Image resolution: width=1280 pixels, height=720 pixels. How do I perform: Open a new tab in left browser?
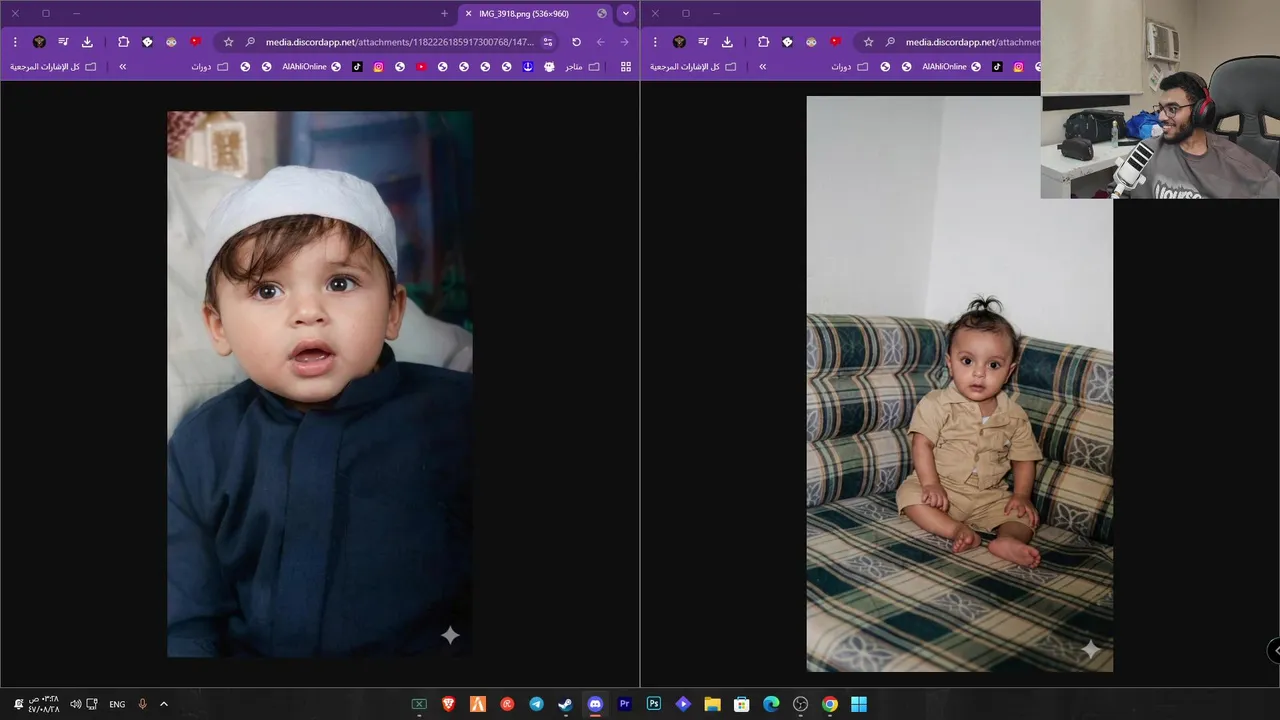(x=444, y=13)
